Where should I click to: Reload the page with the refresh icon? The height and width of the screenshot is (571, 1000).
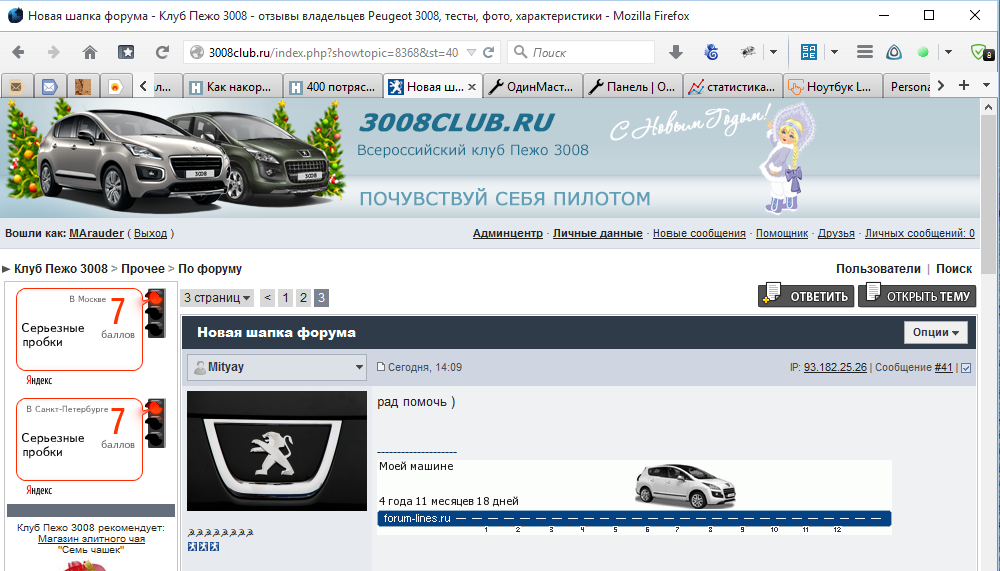(162, 52)
